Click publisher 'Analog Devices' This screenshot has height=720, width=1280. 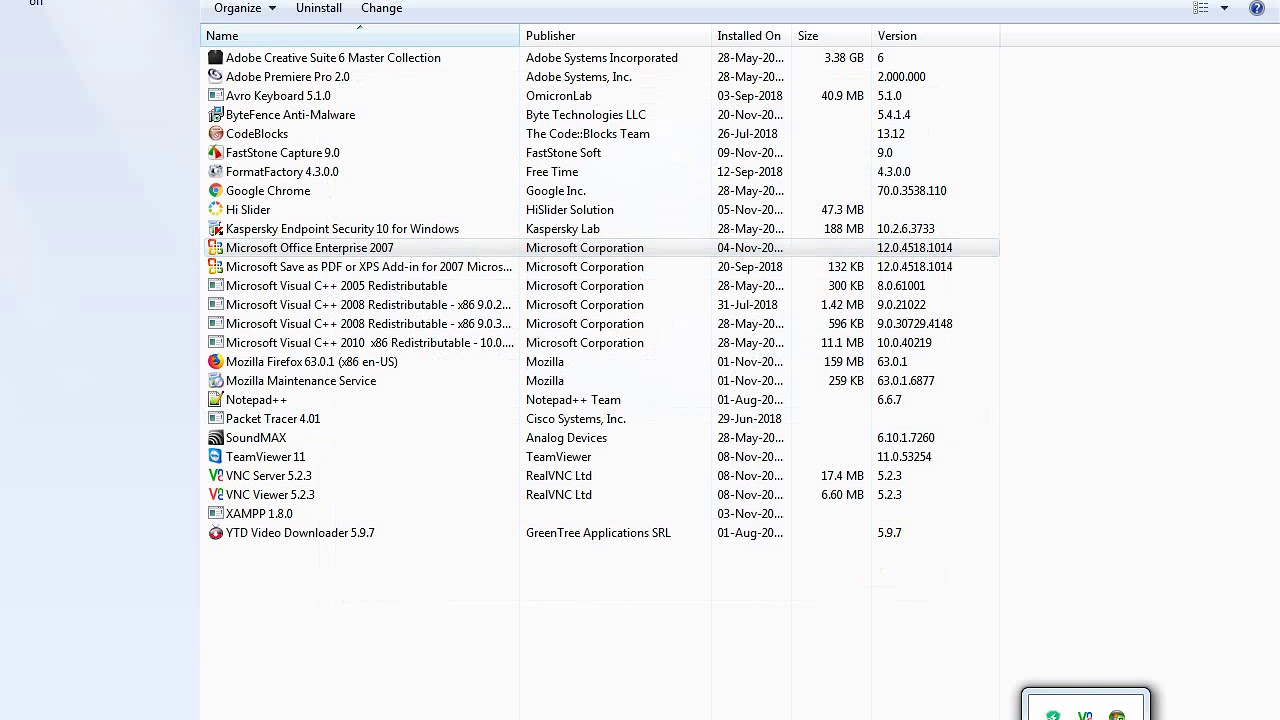coord(566,438)
